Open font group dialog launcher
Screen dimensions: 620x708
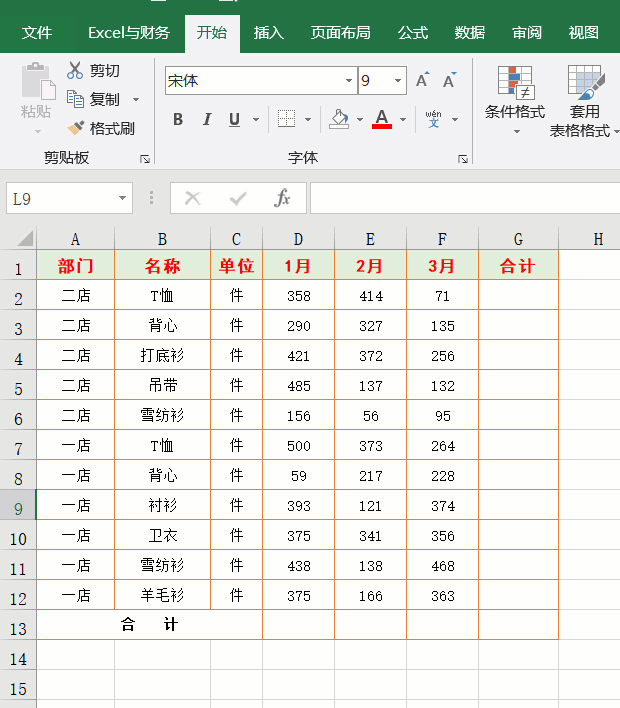[x=463, y=159]
